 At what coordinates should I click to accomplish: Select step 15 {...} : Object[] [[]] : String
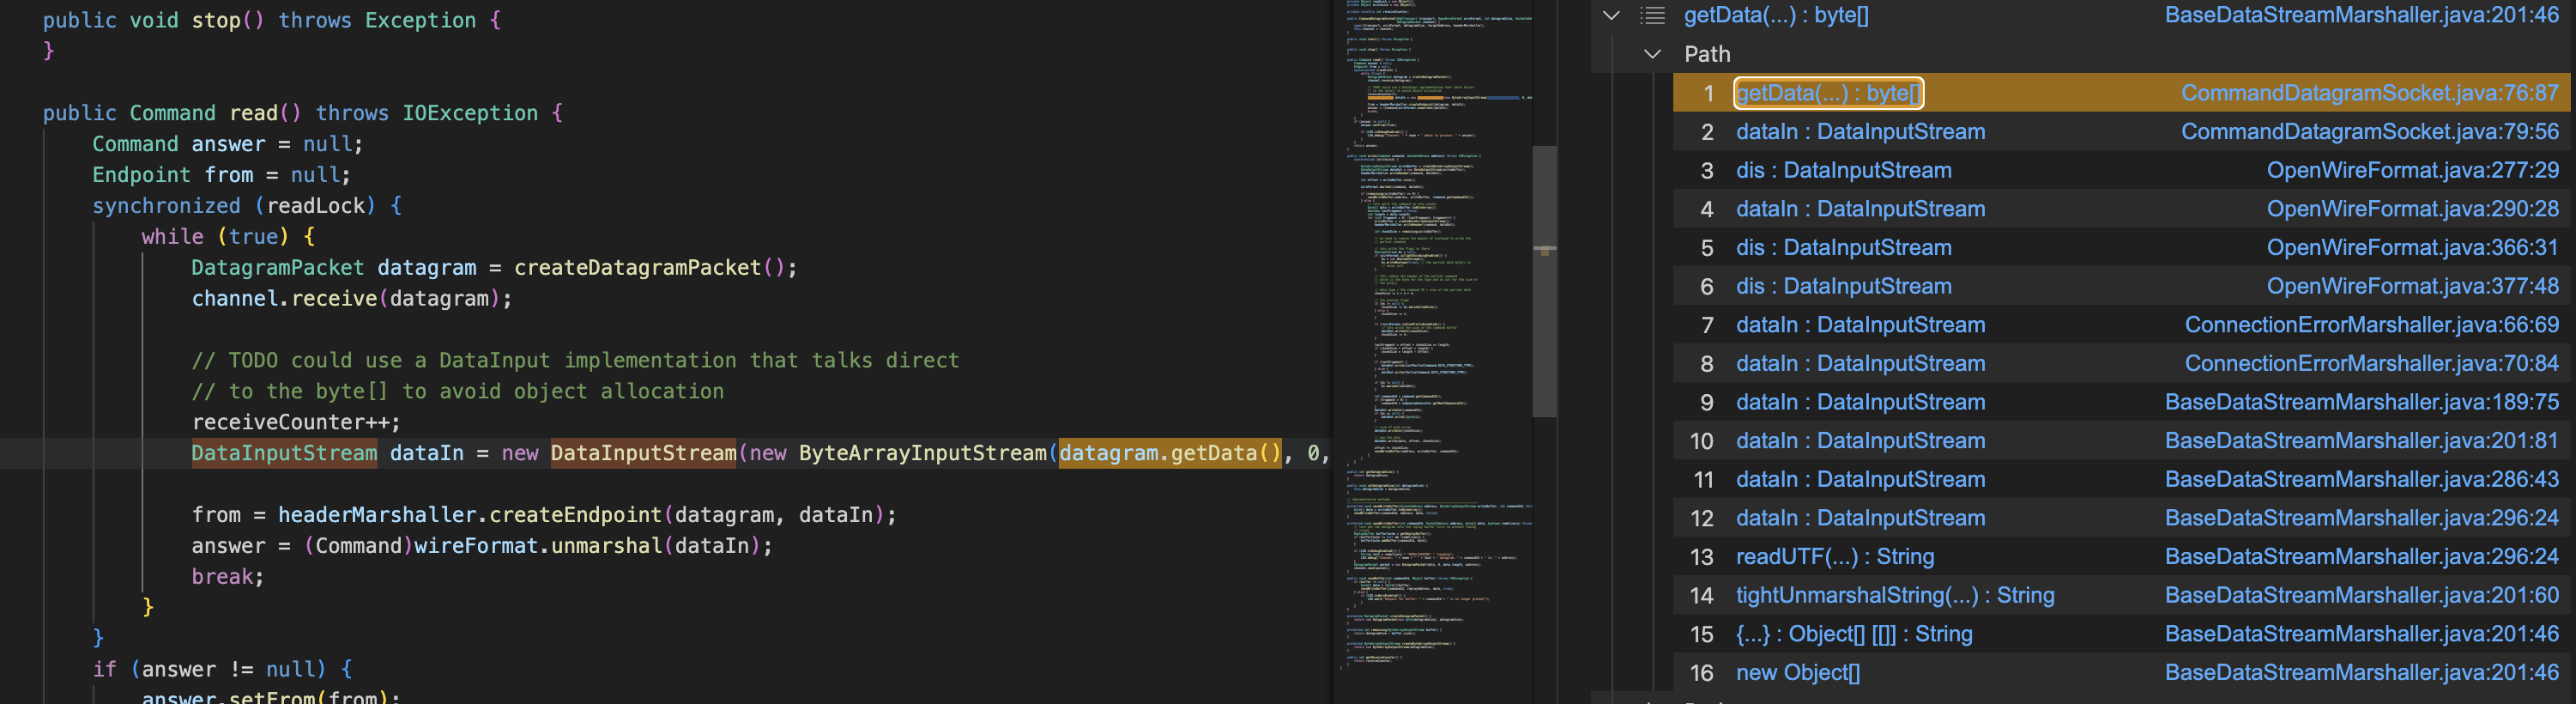coord(1854,635)
